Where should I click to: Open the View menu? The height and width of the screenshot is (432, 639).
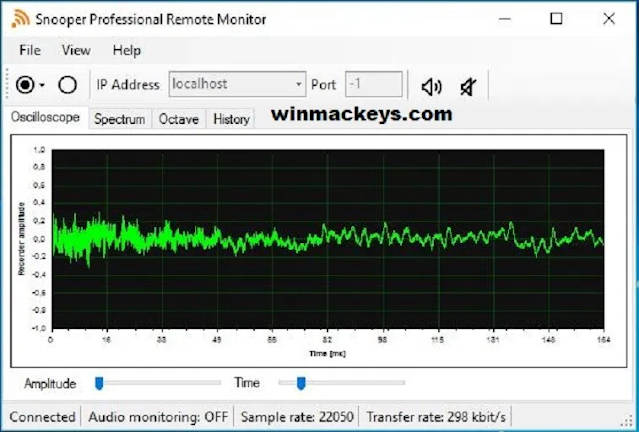pos(76,50)
